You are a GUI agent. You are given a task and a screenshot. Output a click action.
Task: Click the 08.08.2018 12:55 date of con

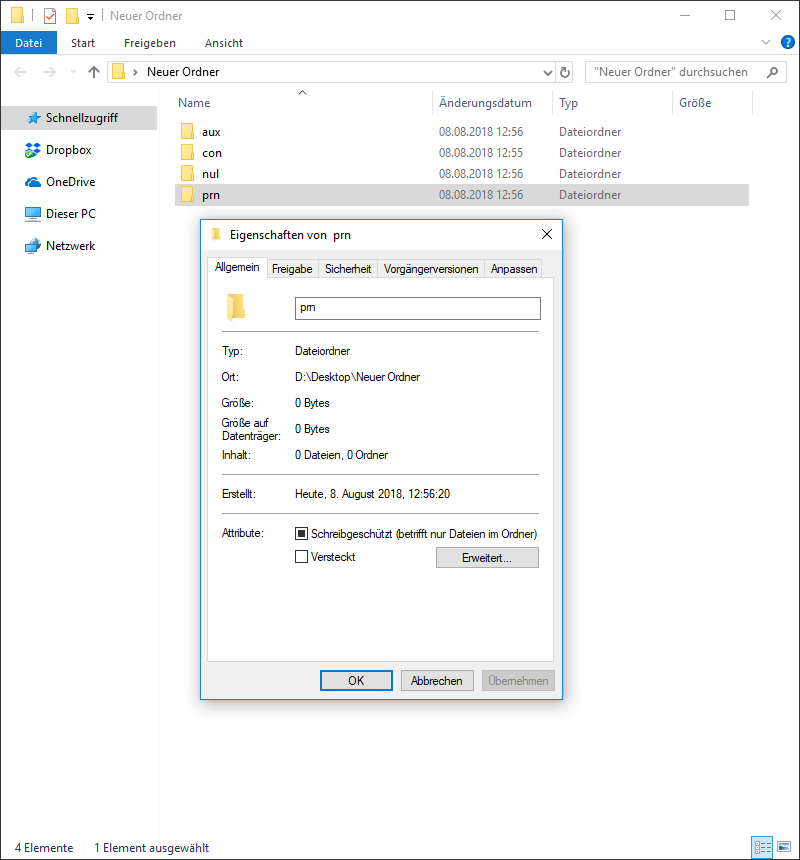481,152
